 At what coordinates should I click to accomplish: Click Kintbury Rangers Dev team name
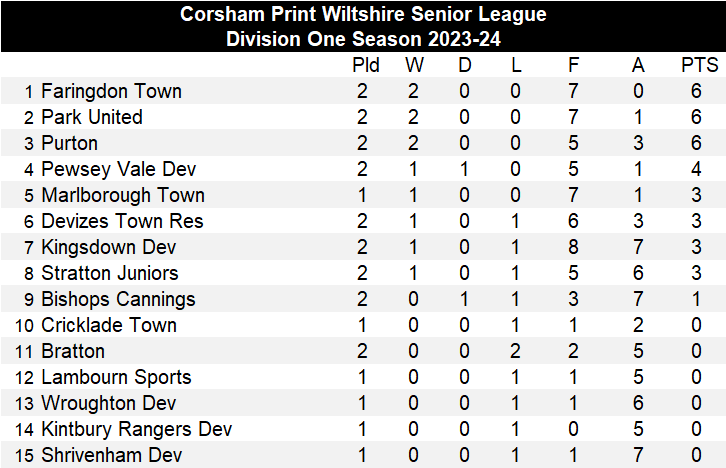pos(137,429)
